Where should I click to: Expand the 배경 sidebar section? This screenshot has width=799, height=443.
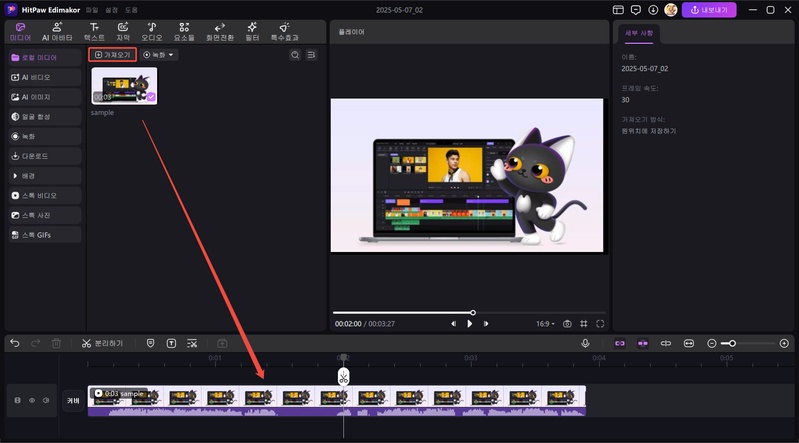click(45, 176)
